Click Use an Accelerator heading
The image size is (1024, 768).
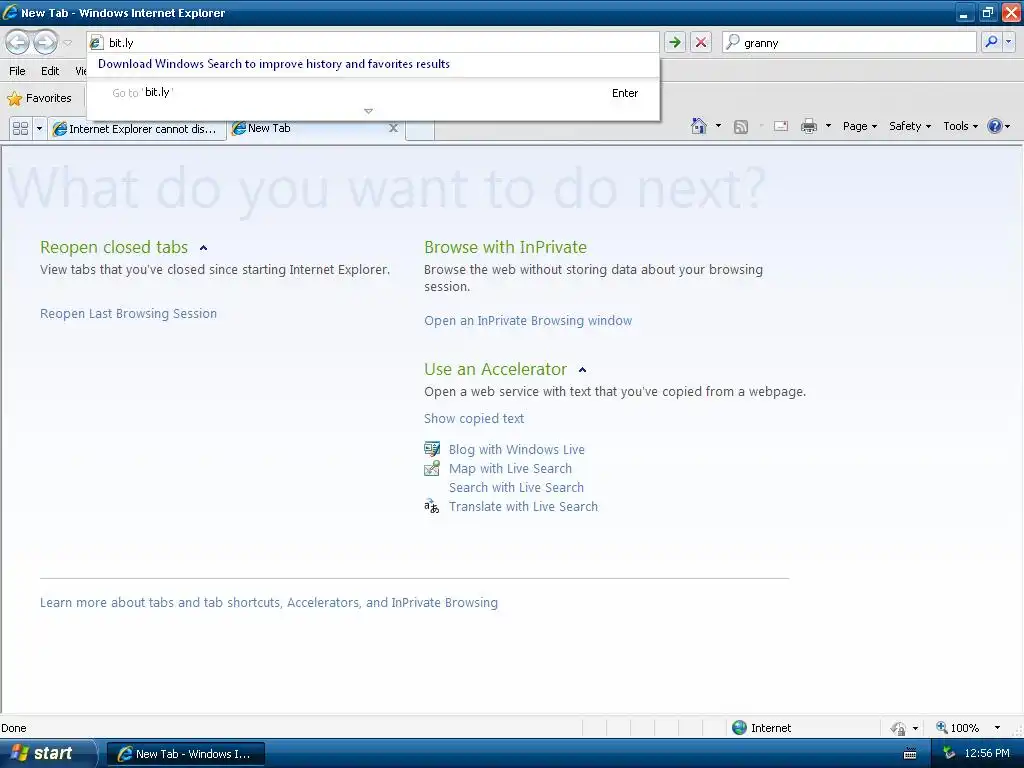(495, 369)
